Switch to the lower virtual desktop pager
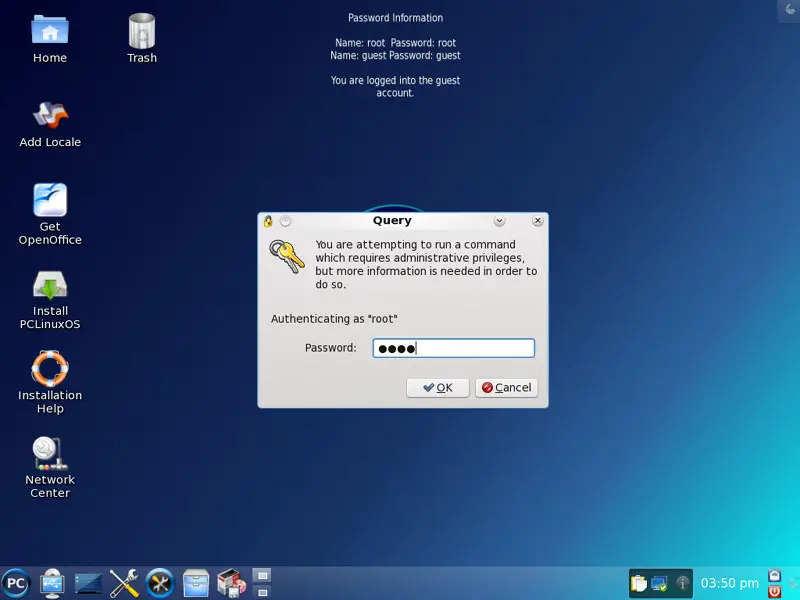Viewport: 800px width, 600px height. point(262,592)
